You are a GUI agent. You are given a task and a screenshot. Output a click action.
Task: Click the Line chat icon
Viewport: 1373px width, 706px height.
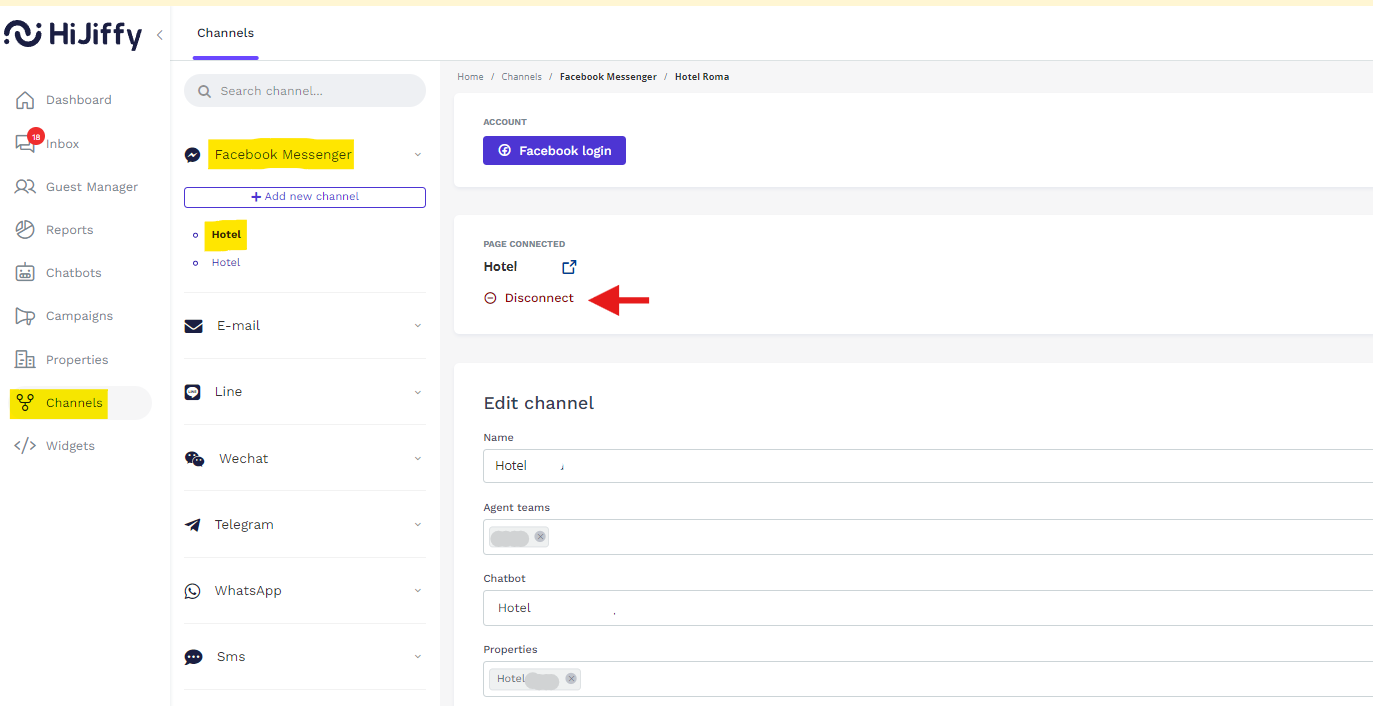pyautogui.click(x=193, y=392)
